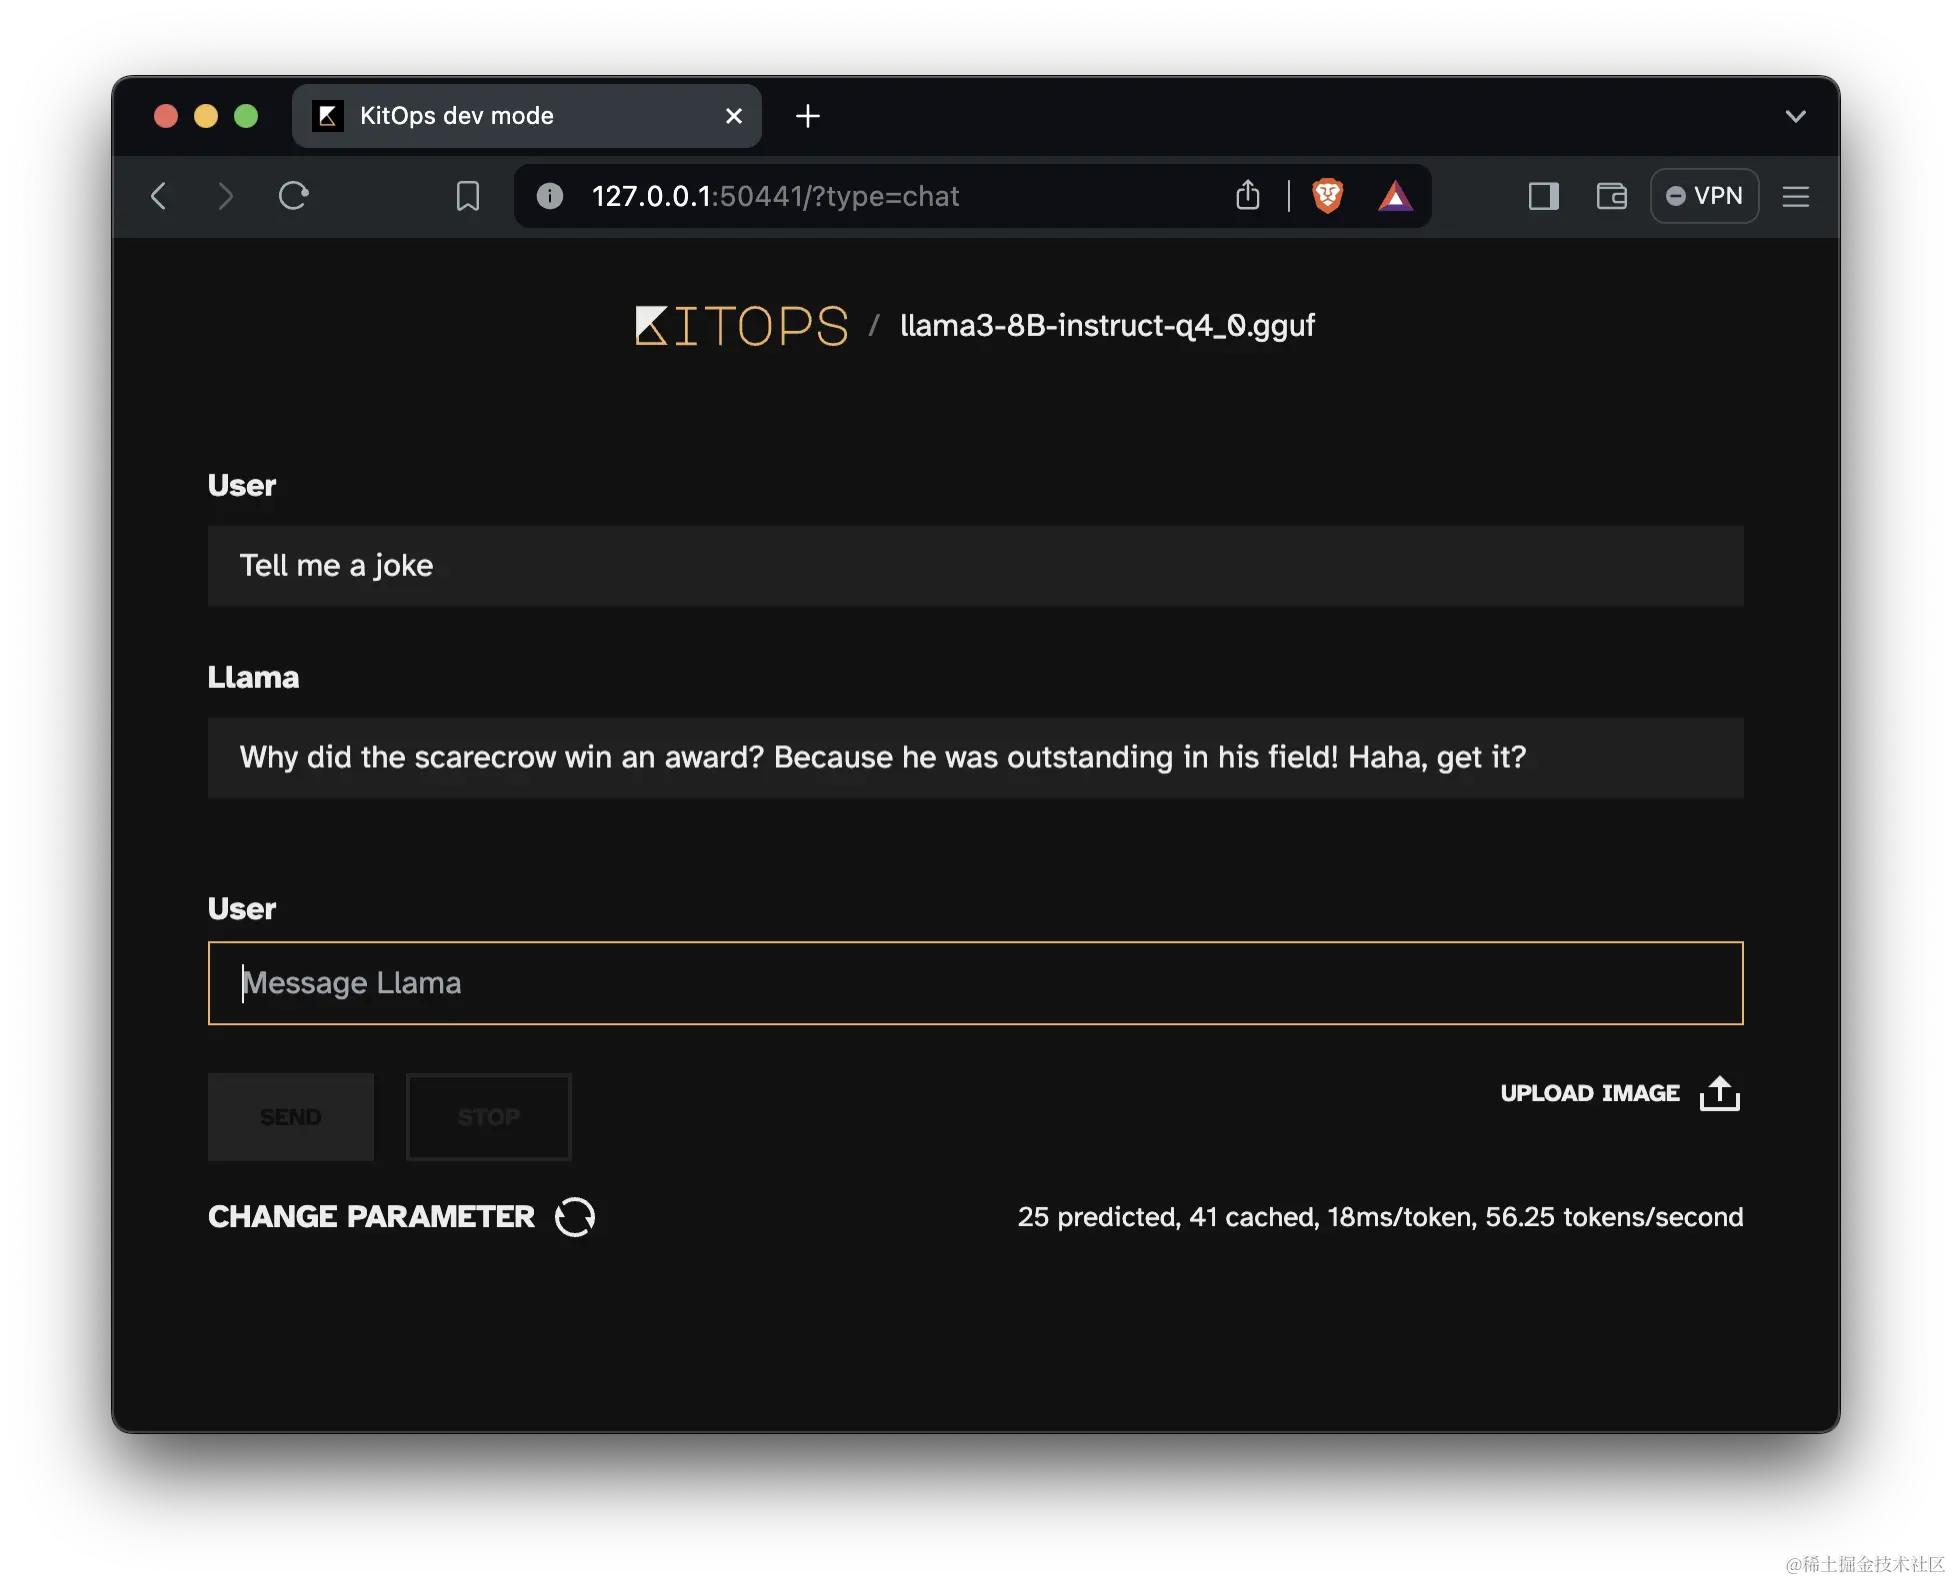The width and height of the screenshot is (1952, 1581).
Task: Click the share icon in address bar
Action: click(x=1247, y=196)
